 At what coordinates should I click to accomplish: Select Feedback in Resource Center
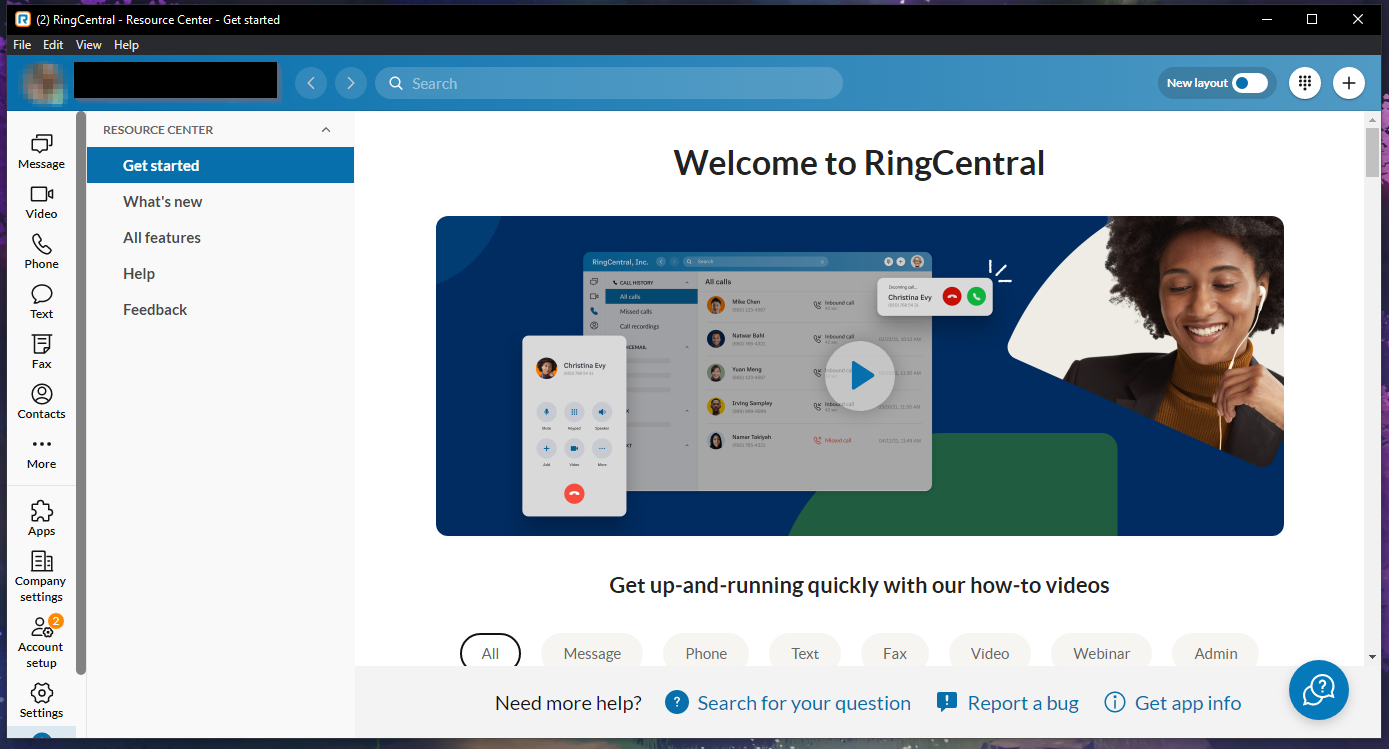point(220,309)
